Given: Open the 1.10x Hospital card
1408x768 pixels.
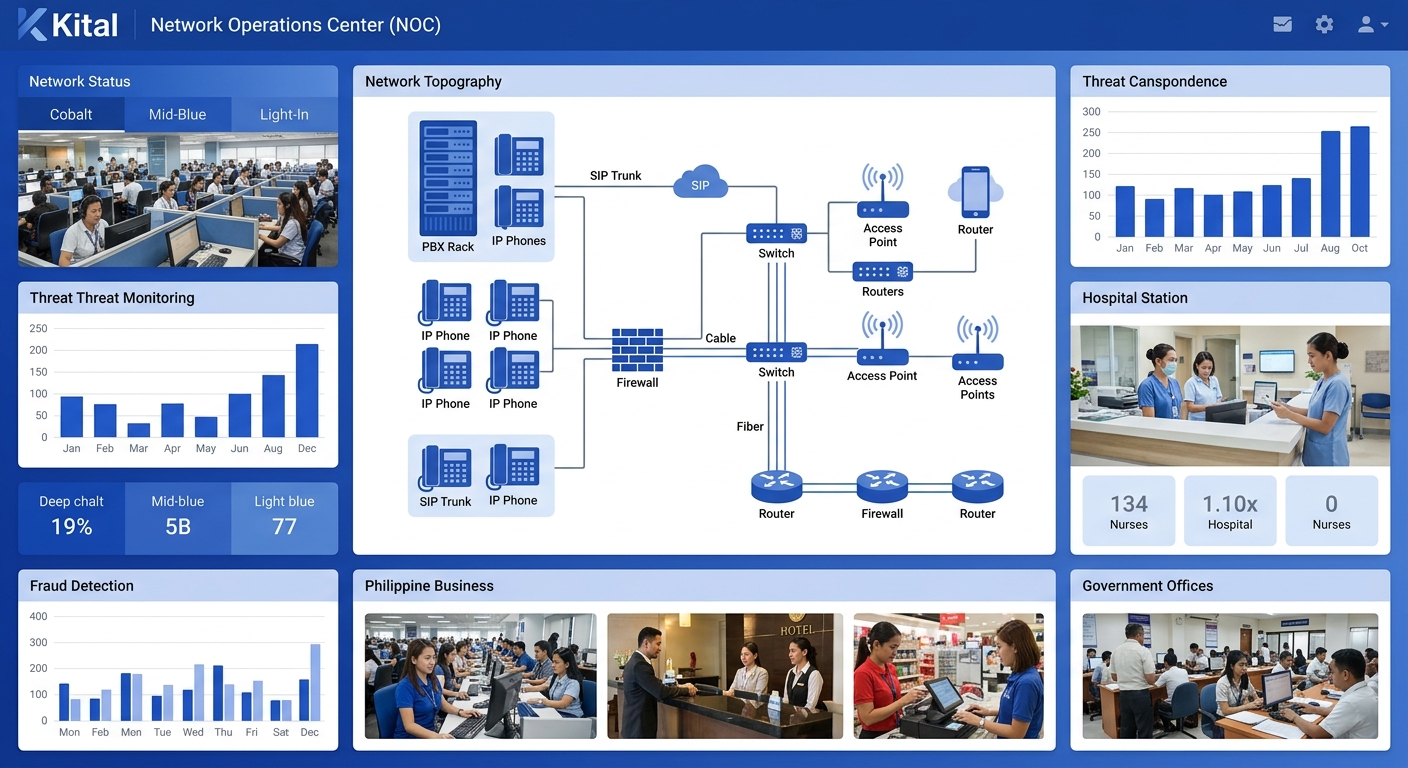Looking at the screenshot, I should (x=1230, y=510).
